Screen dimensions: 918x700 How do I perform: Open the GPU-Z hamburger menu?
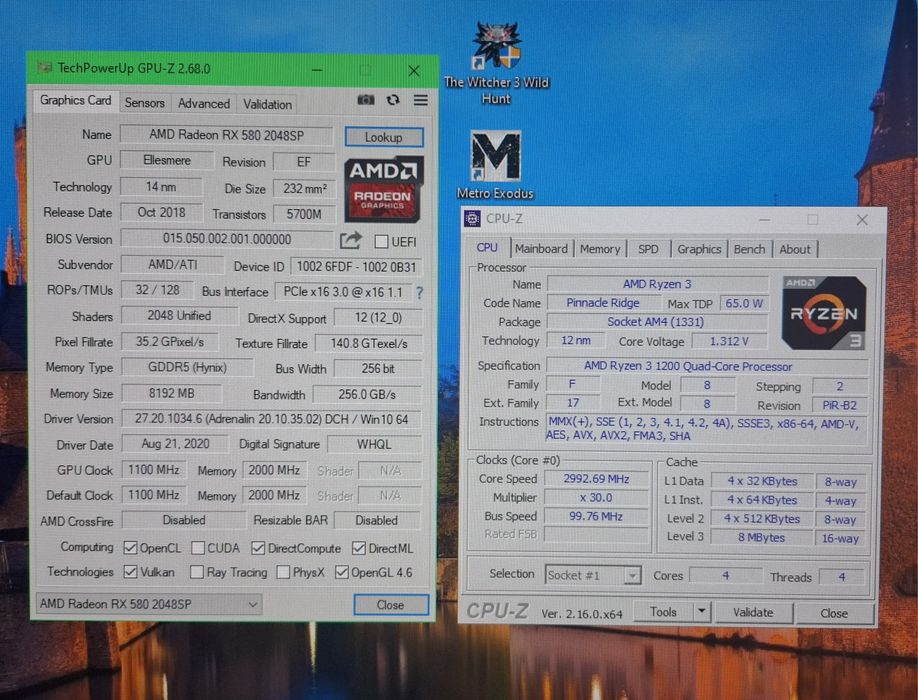coord(420,100)
